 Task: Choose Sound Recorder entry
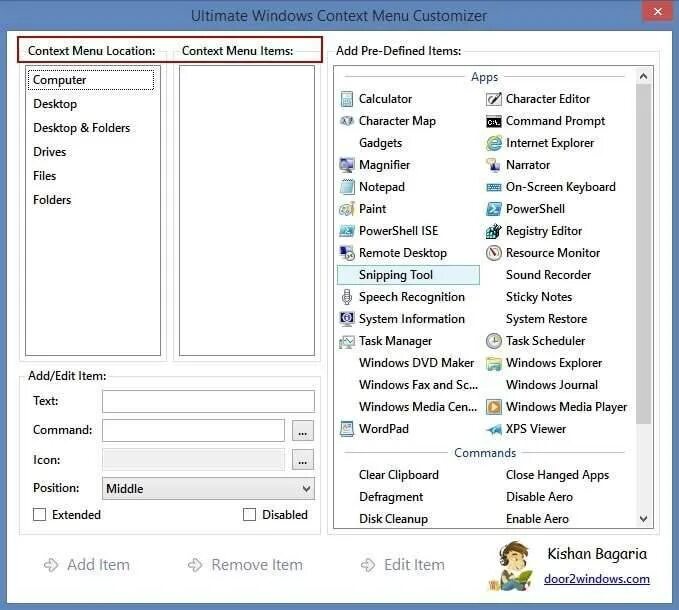pyautogui.click(x=549, y=275)
